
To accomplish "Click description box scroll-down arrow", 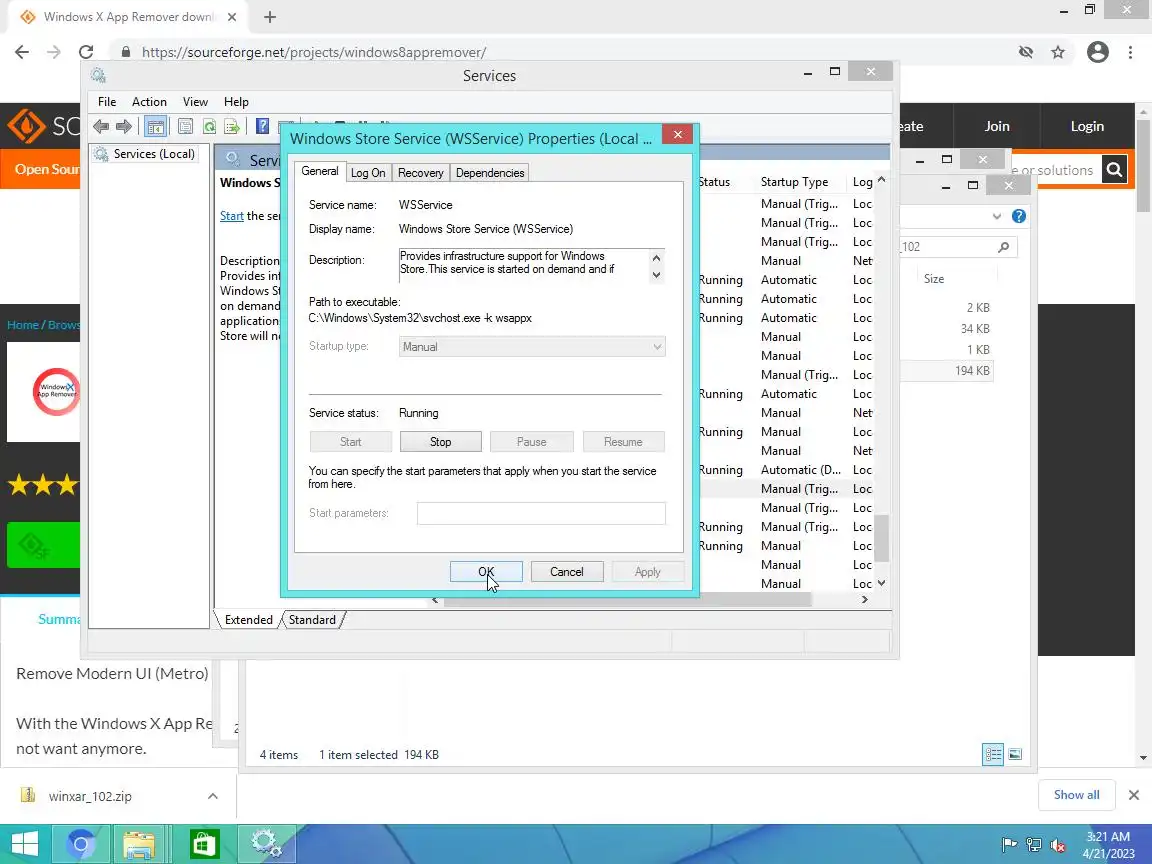I will tap(657, 275).
